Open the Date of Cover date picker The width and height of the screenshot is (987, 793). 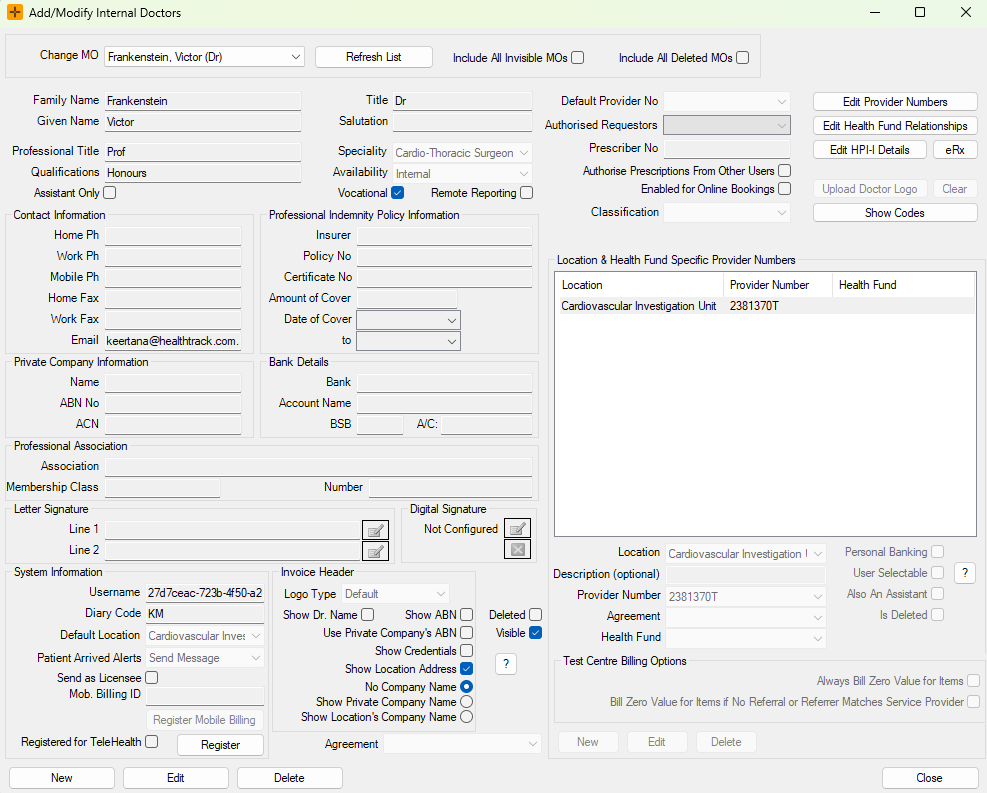pyautogui.click(x=452, y=320)
